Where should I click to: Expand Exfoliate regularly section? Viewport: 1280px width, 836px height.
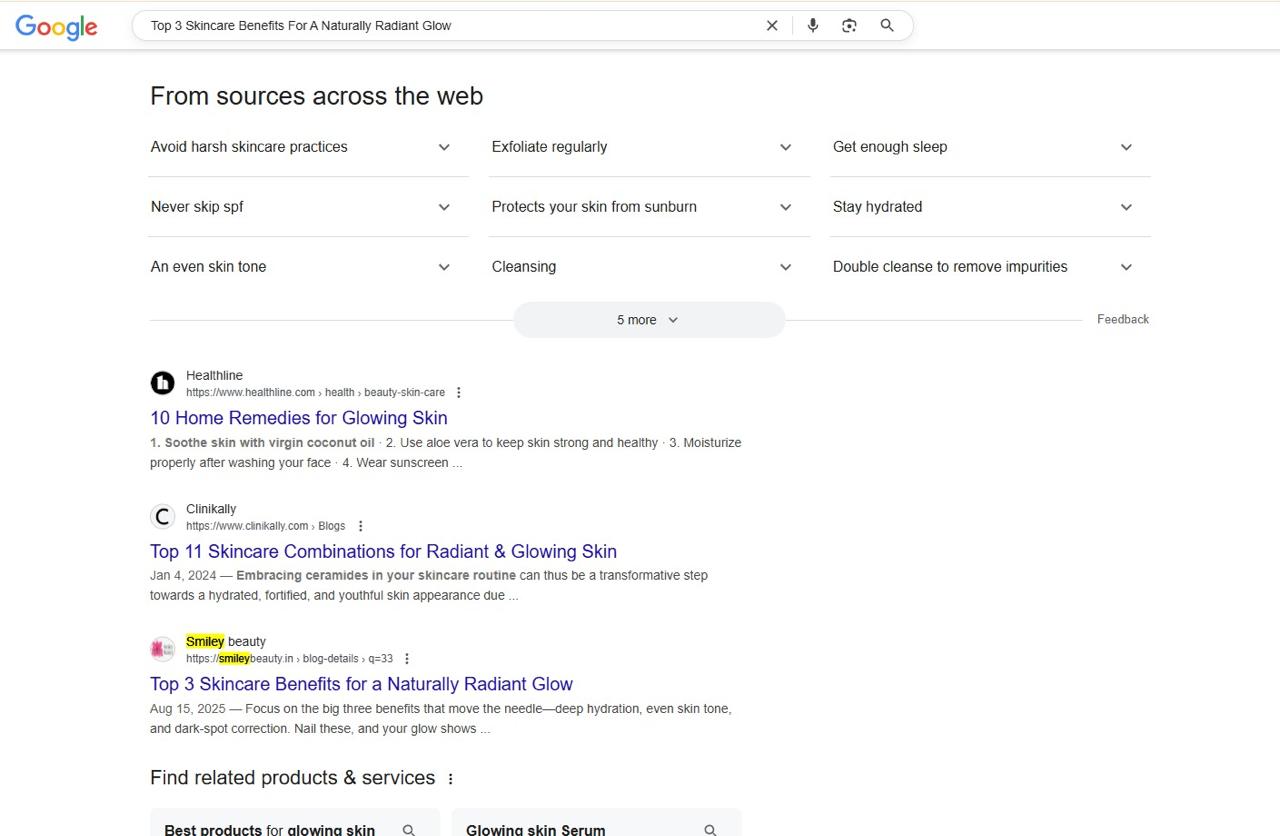[x=649, y=147]
